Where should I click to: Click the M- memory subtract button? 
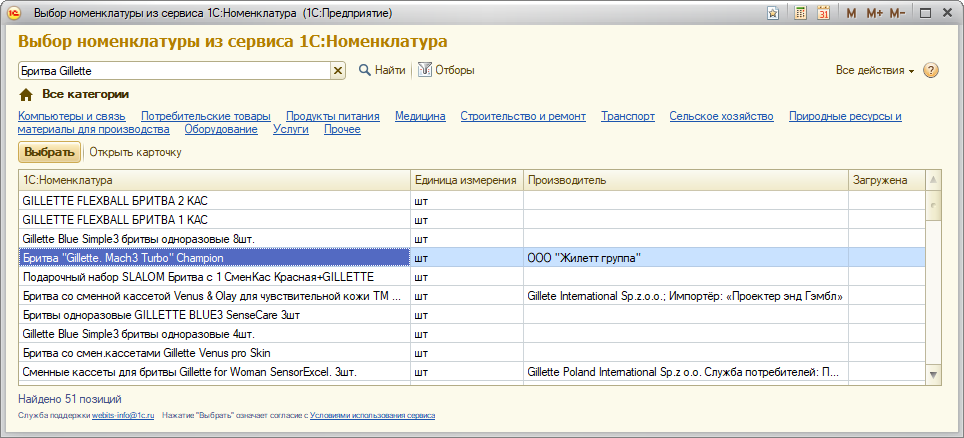897,13
